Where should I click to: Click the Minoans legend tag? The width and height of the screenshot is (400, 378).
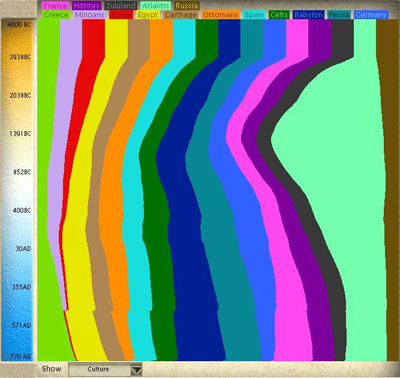coord(89,15)
